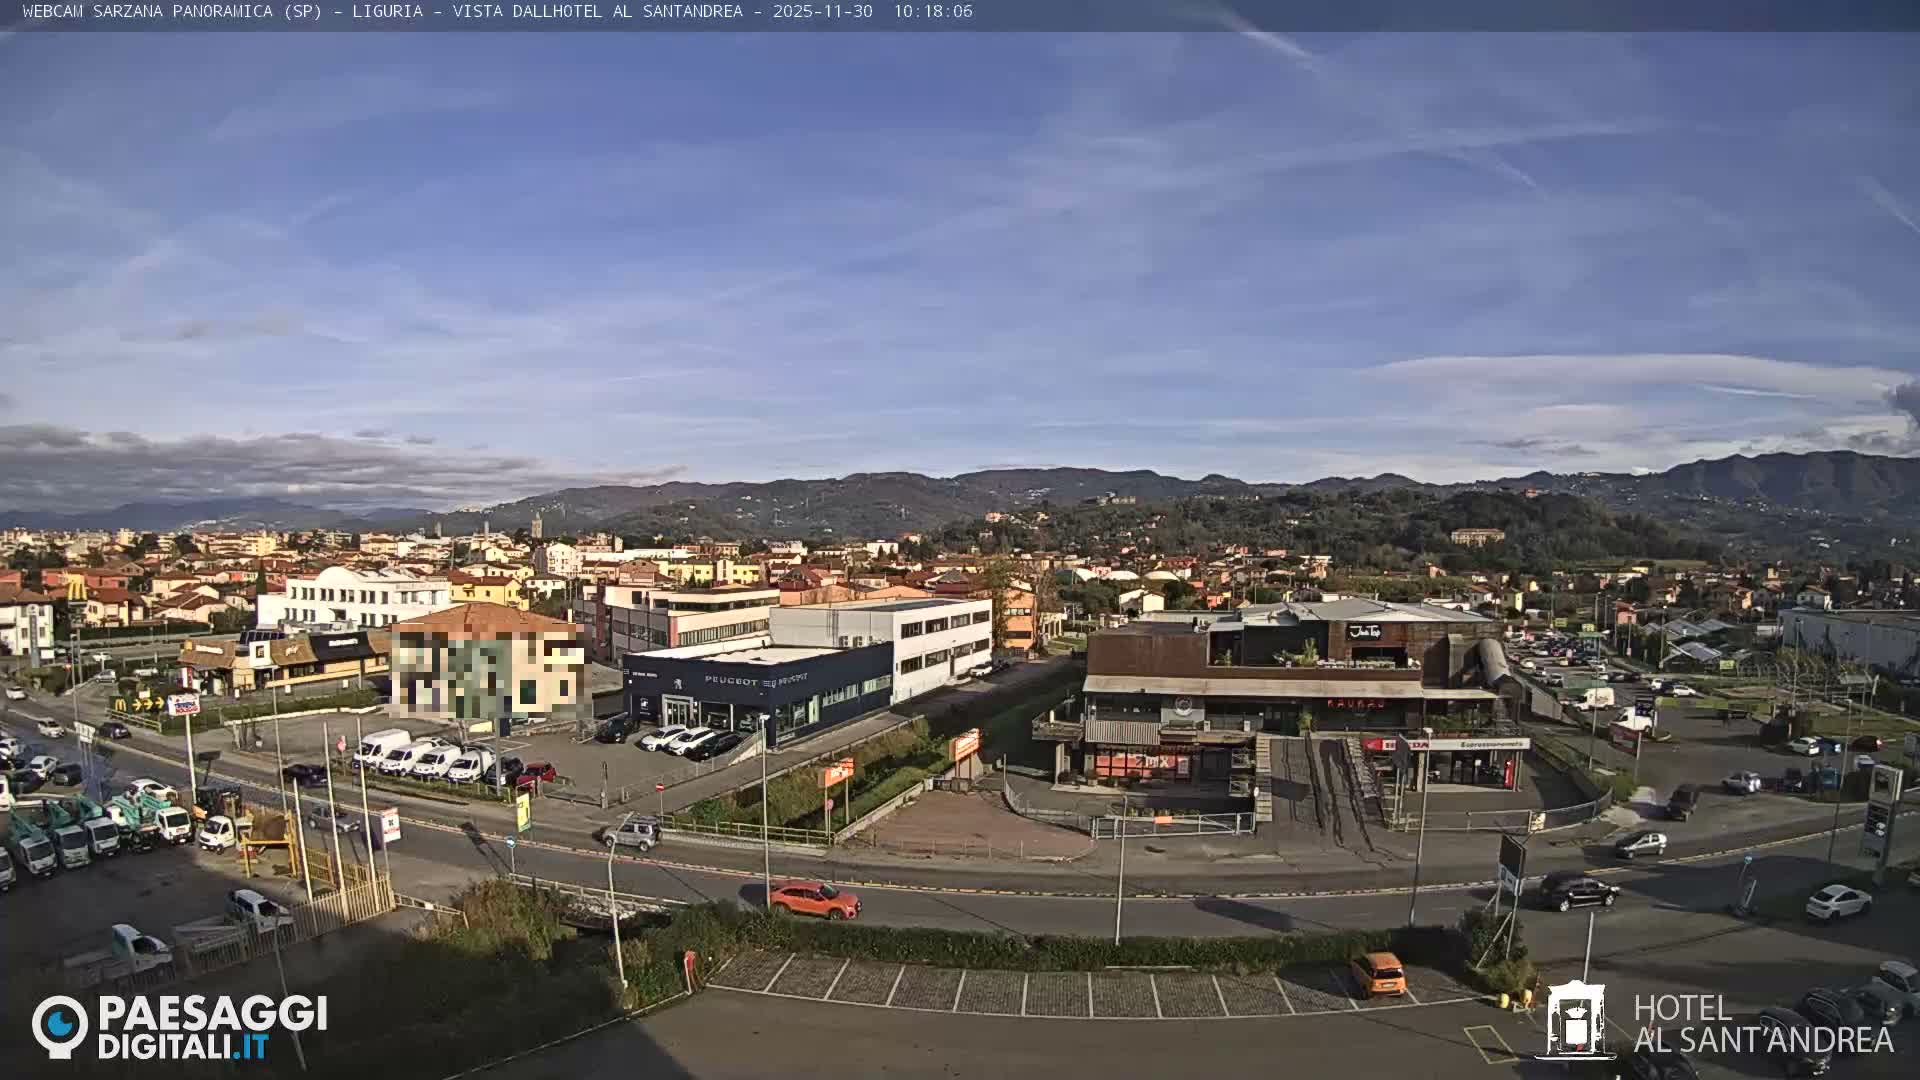Image resolution: width=1920 pixels, height=1080 pixels.
Task: Click the HOTEL AL SANT'ANDREA text label
Action: [x=1762, y=1025]
